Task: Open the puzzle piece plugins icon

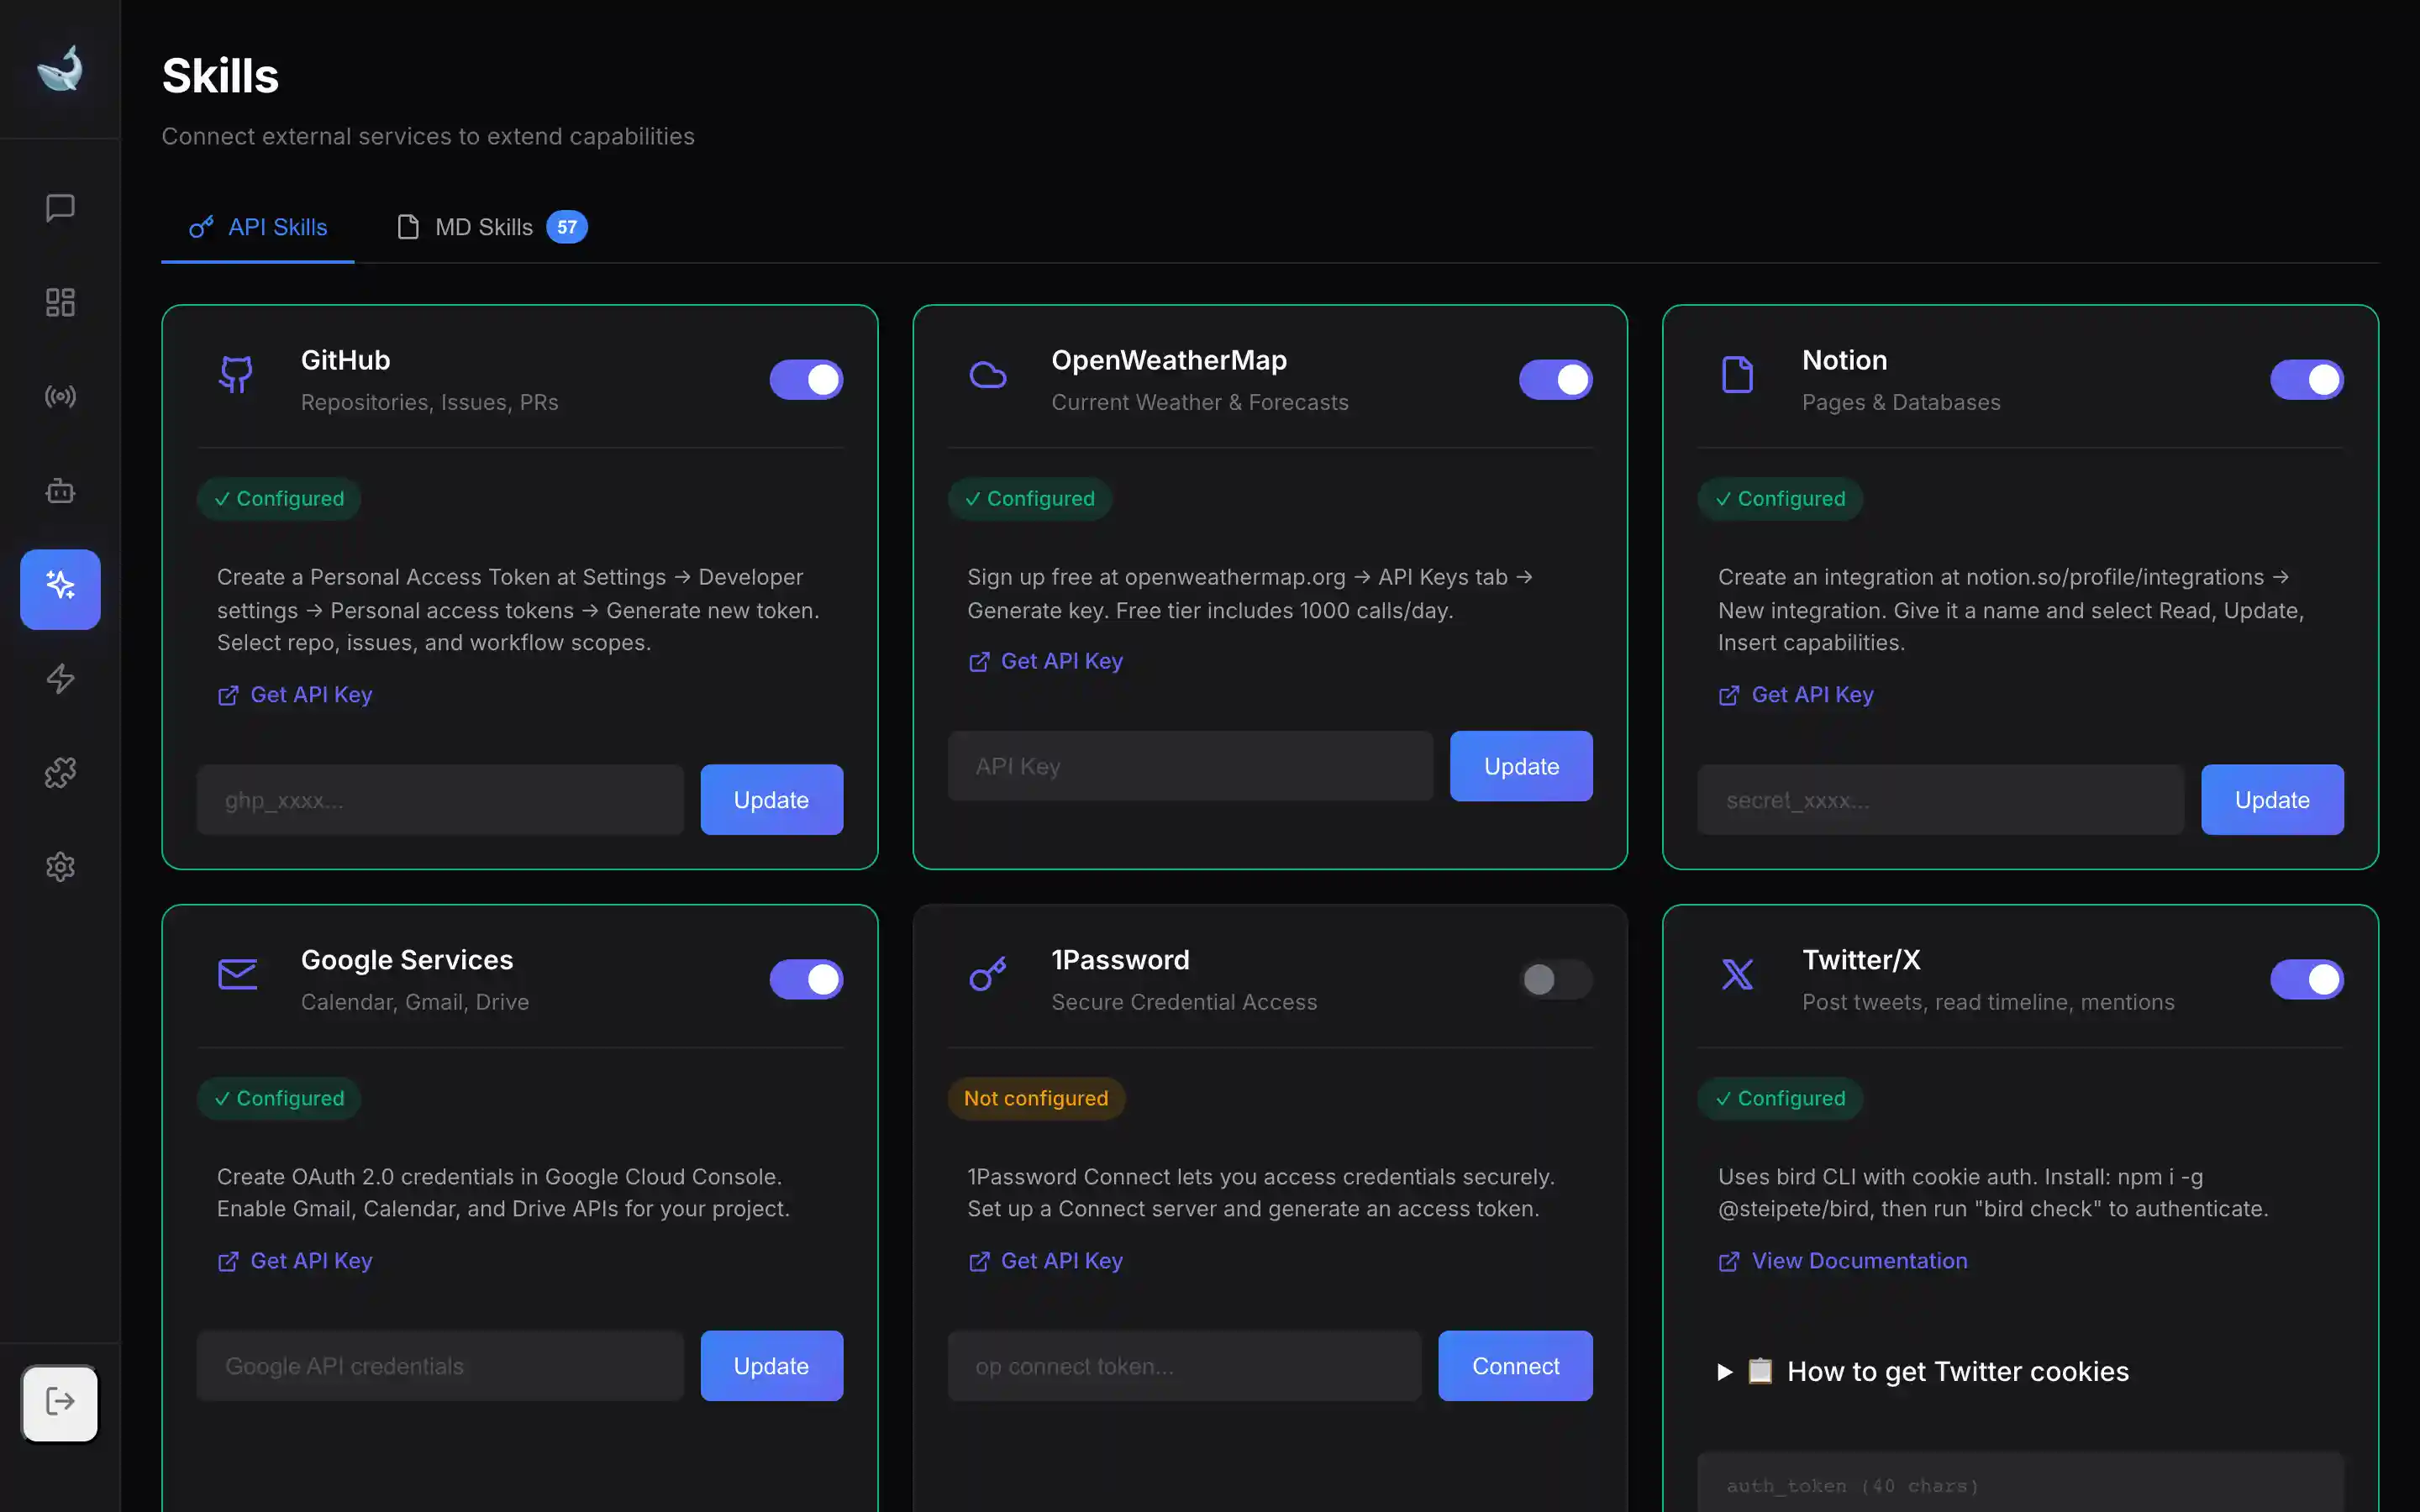Action: (60, 772)
